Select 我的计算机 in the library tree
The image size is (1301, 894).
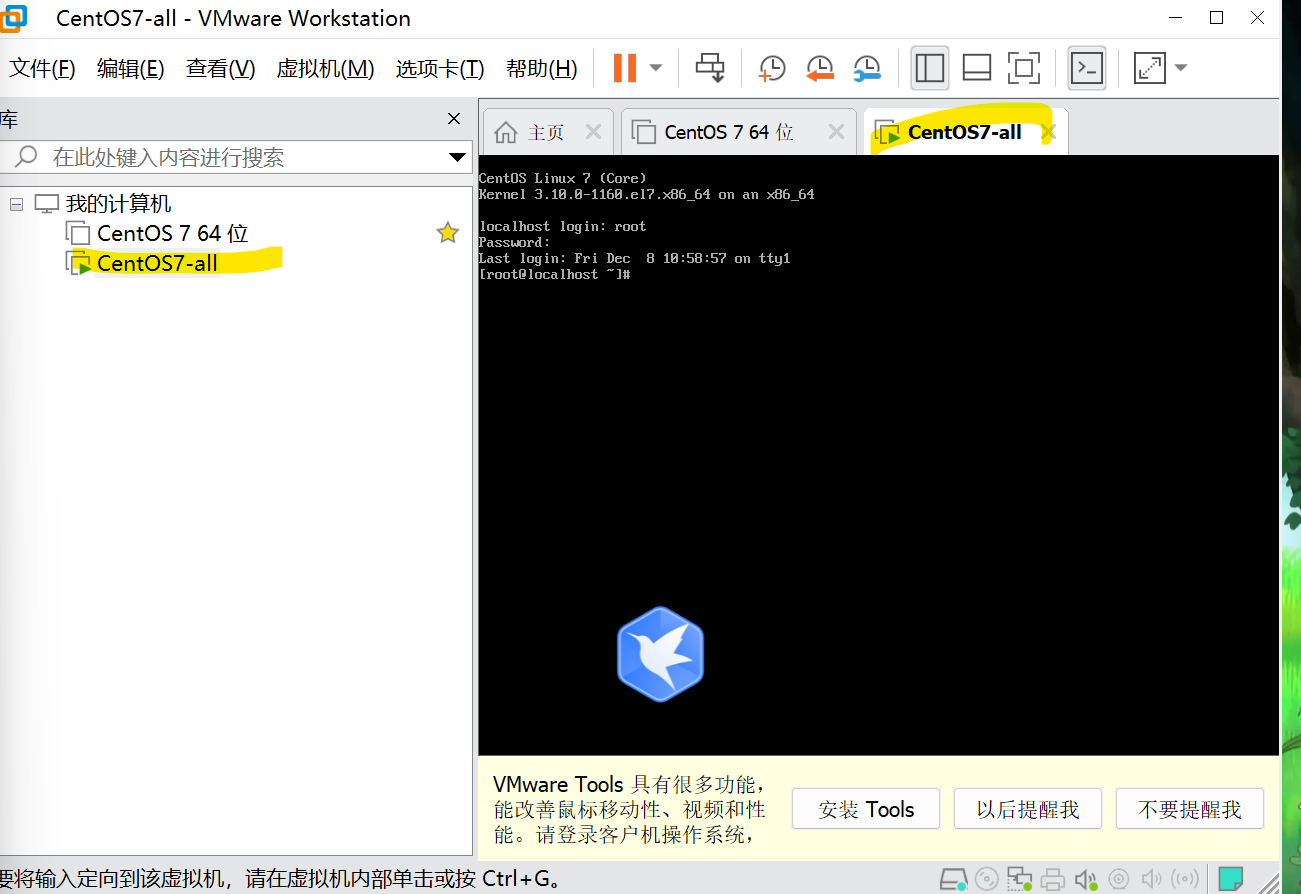pyautogui.click(x=119, y=204)
